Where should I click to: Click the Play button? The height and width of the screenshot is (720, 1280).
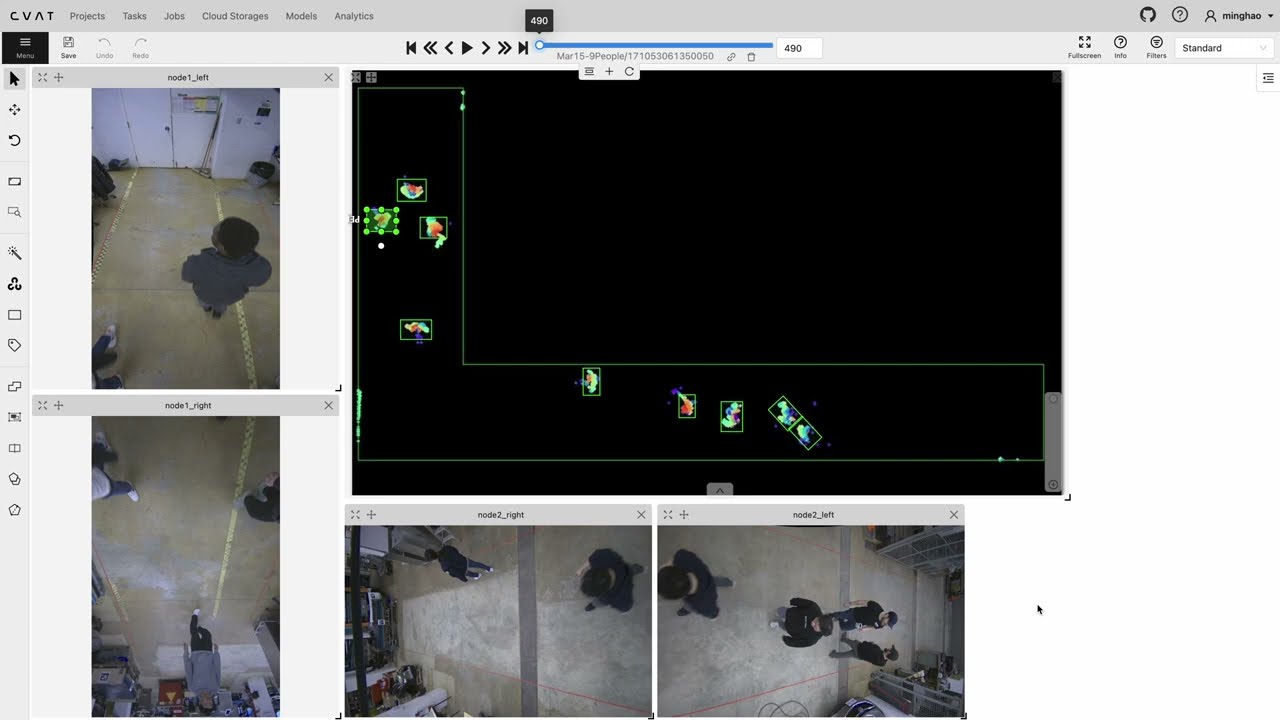click(x=467, y=48)
